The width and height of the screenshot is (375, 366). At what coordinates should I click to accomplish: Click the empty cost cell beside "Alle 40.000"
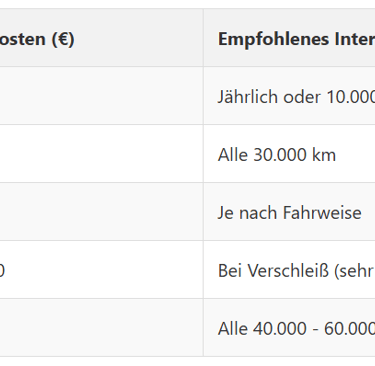[101, 328]
